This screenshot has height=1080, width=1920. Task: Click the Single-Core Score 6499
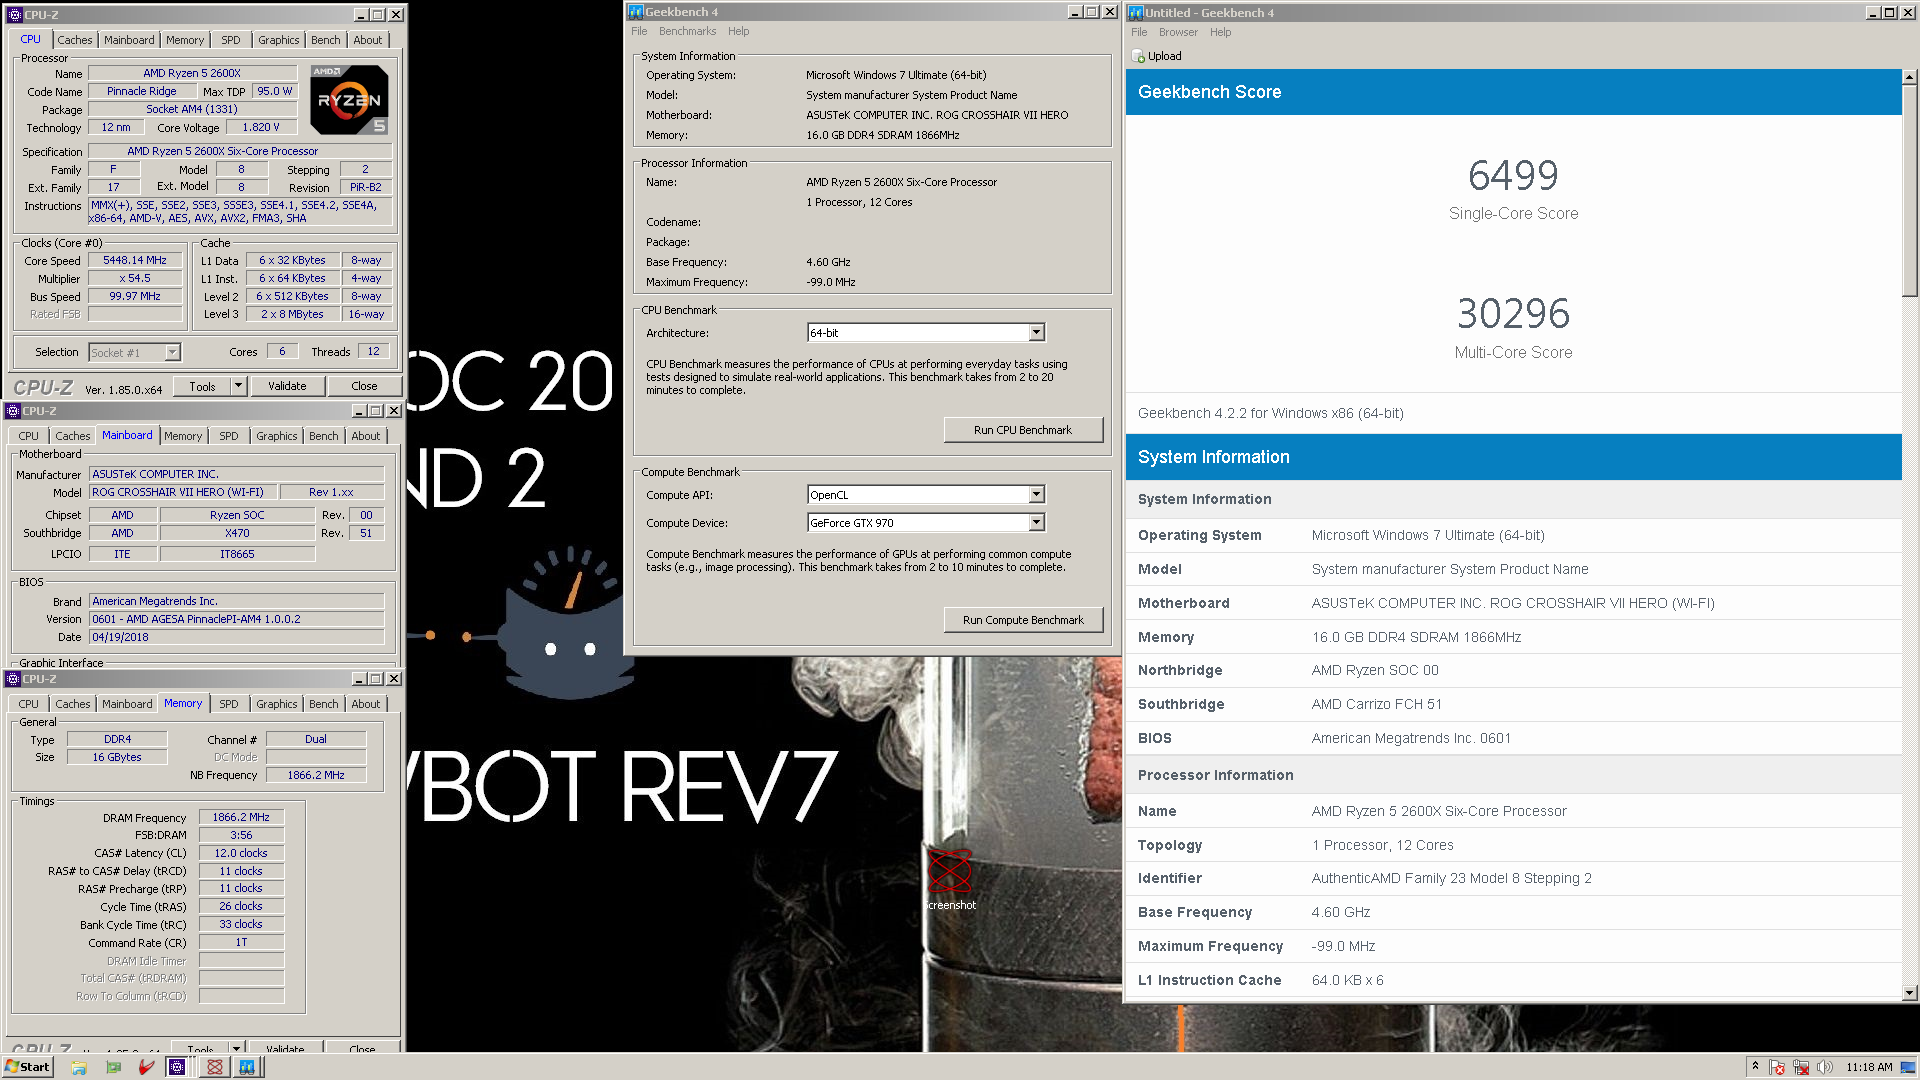[1513, 176]
